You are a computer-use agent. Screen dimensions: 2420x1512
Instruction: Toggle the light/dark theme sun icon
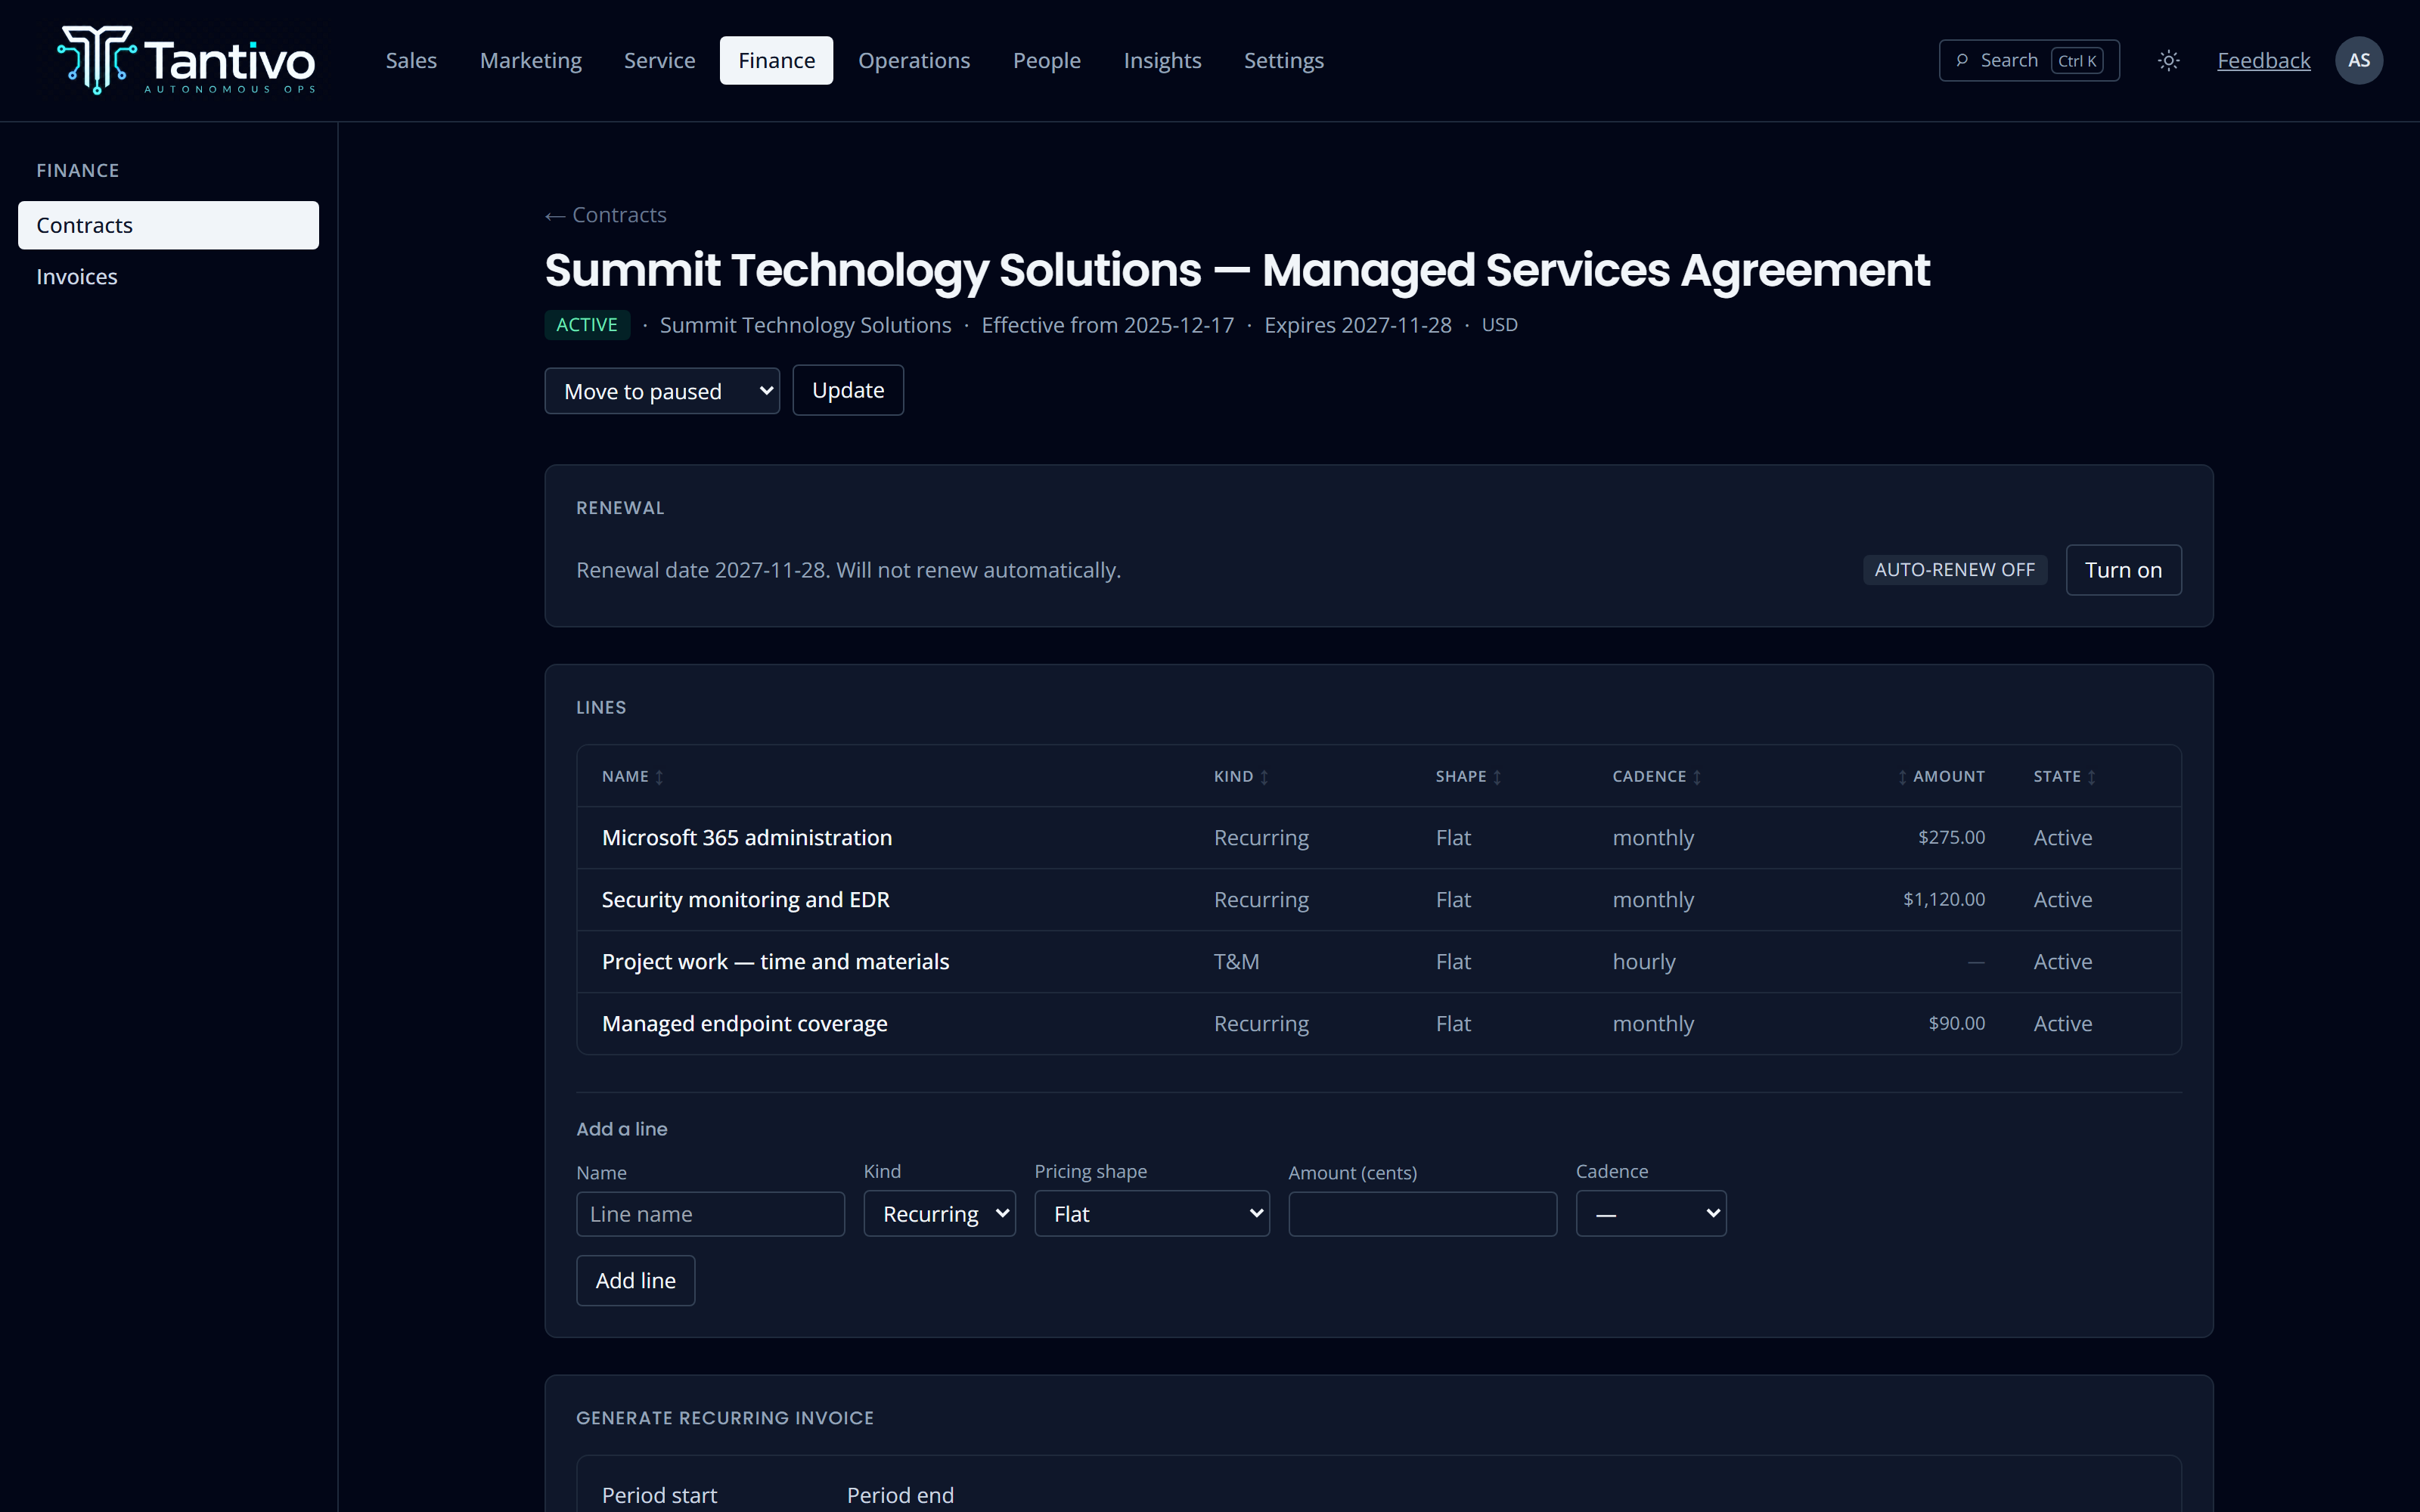coord(2168,61)
